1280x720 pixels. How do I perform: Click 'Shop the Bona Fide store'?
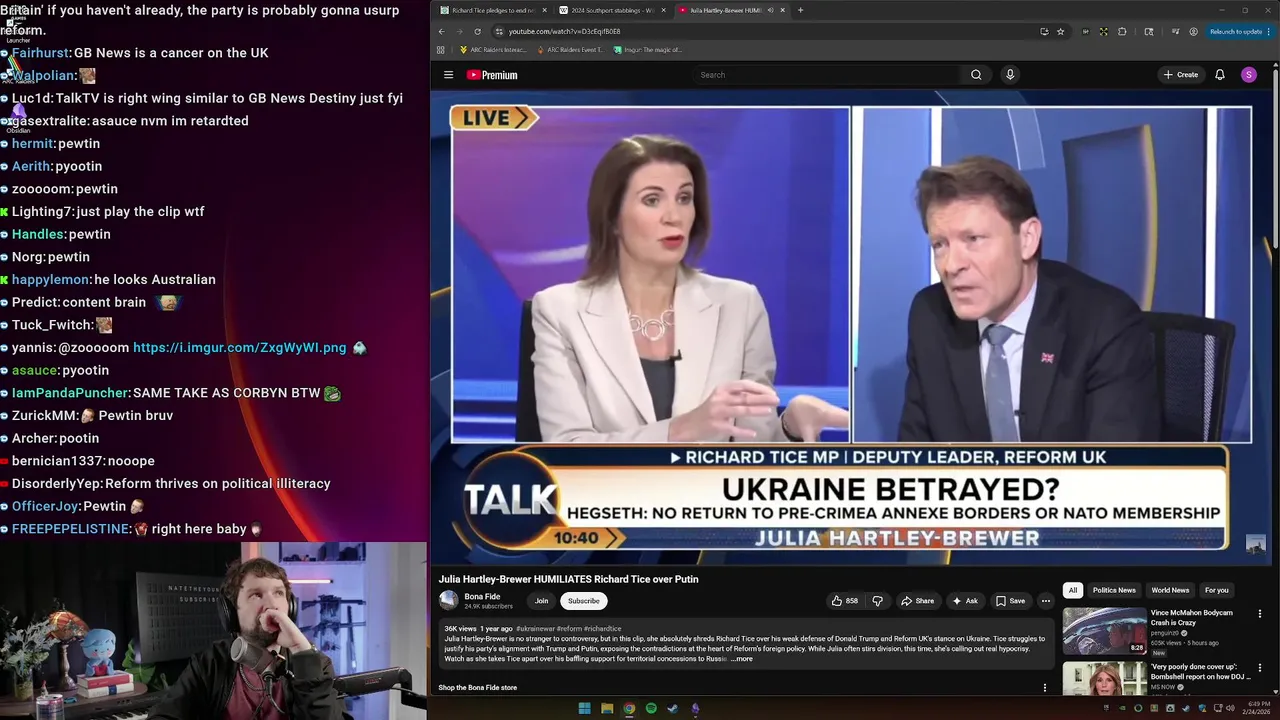(478, 688)
